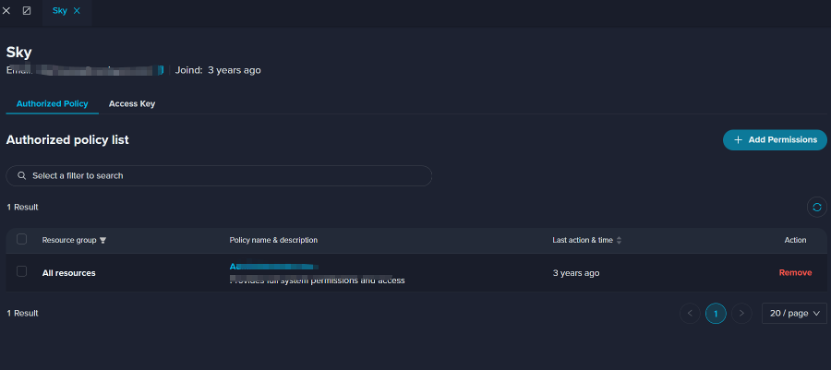Select page number 1 in pagination
Viewport: 832px width, 370px height.
(x=715, y=313)
